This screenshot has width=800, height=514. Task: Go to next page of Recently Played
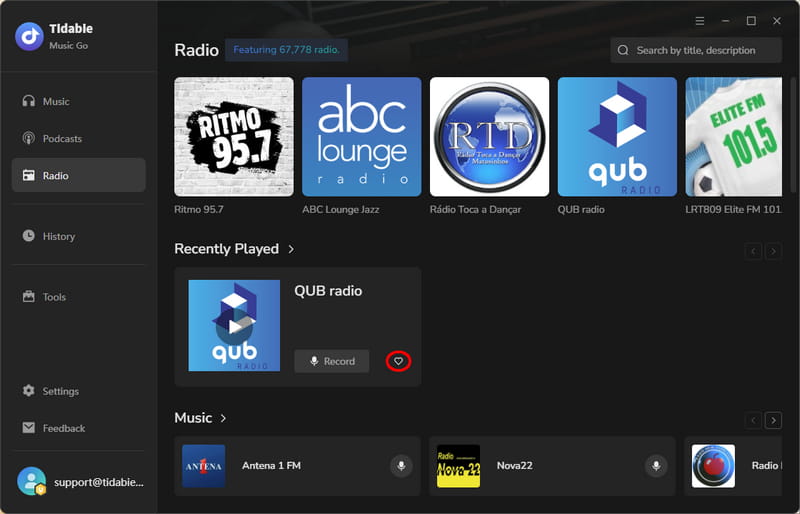(773, 251)
